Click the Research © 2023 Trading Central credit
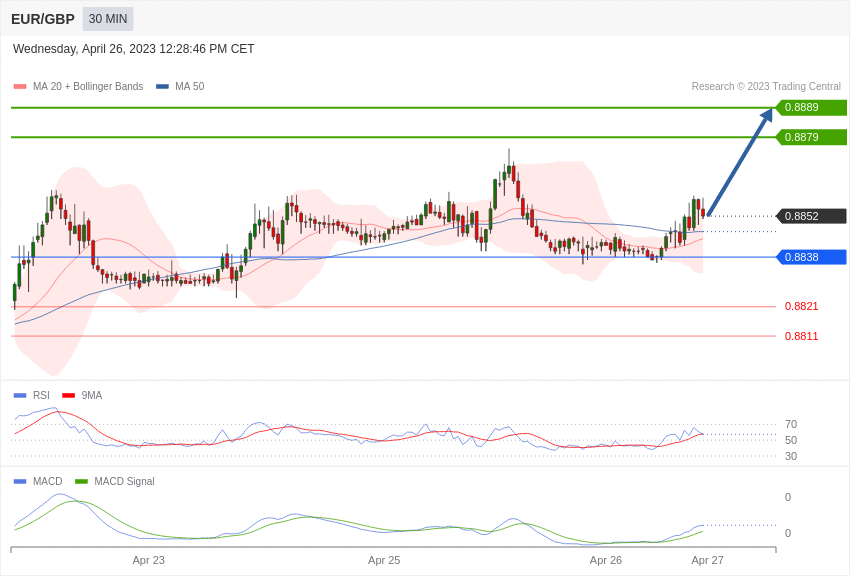This screenshot has height=576, width=850. click(766, 86)
